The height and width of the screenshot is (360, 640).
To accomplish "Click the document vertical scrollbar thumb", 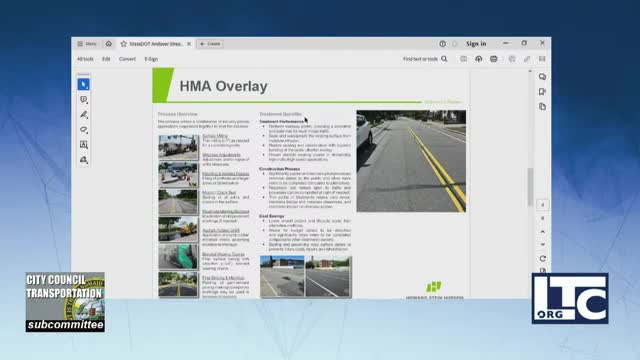I will (530, 187).
